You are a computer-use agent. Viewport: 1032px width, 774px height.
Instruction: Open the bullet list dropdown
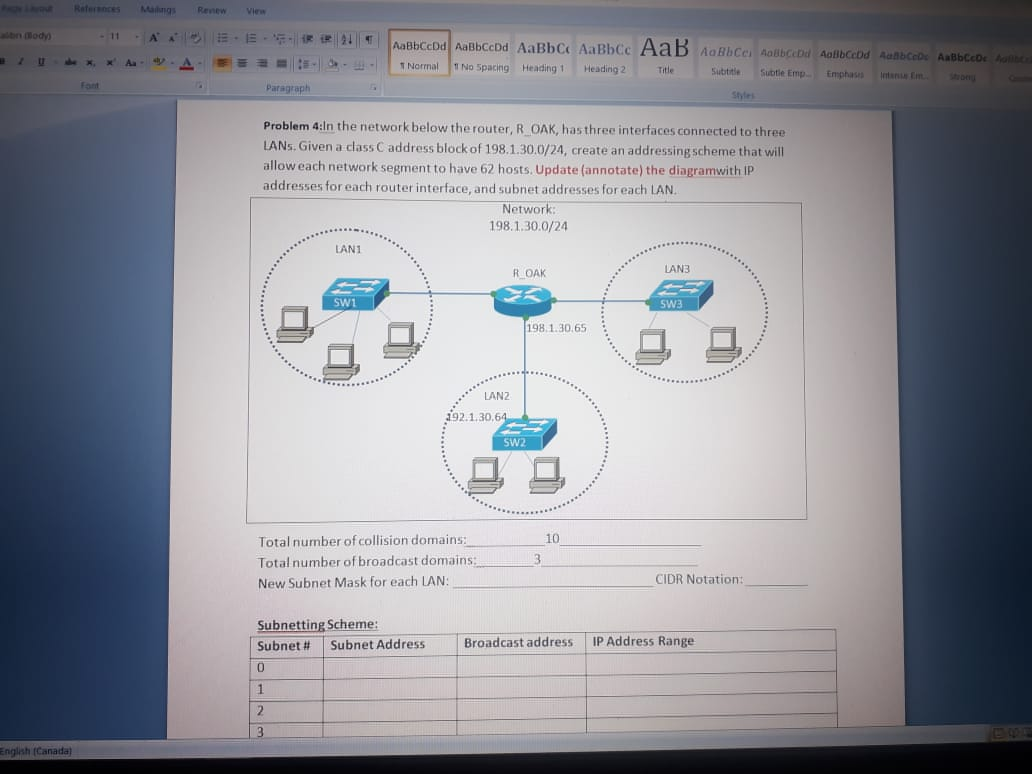pyautogui.click(x=236, y=38)
